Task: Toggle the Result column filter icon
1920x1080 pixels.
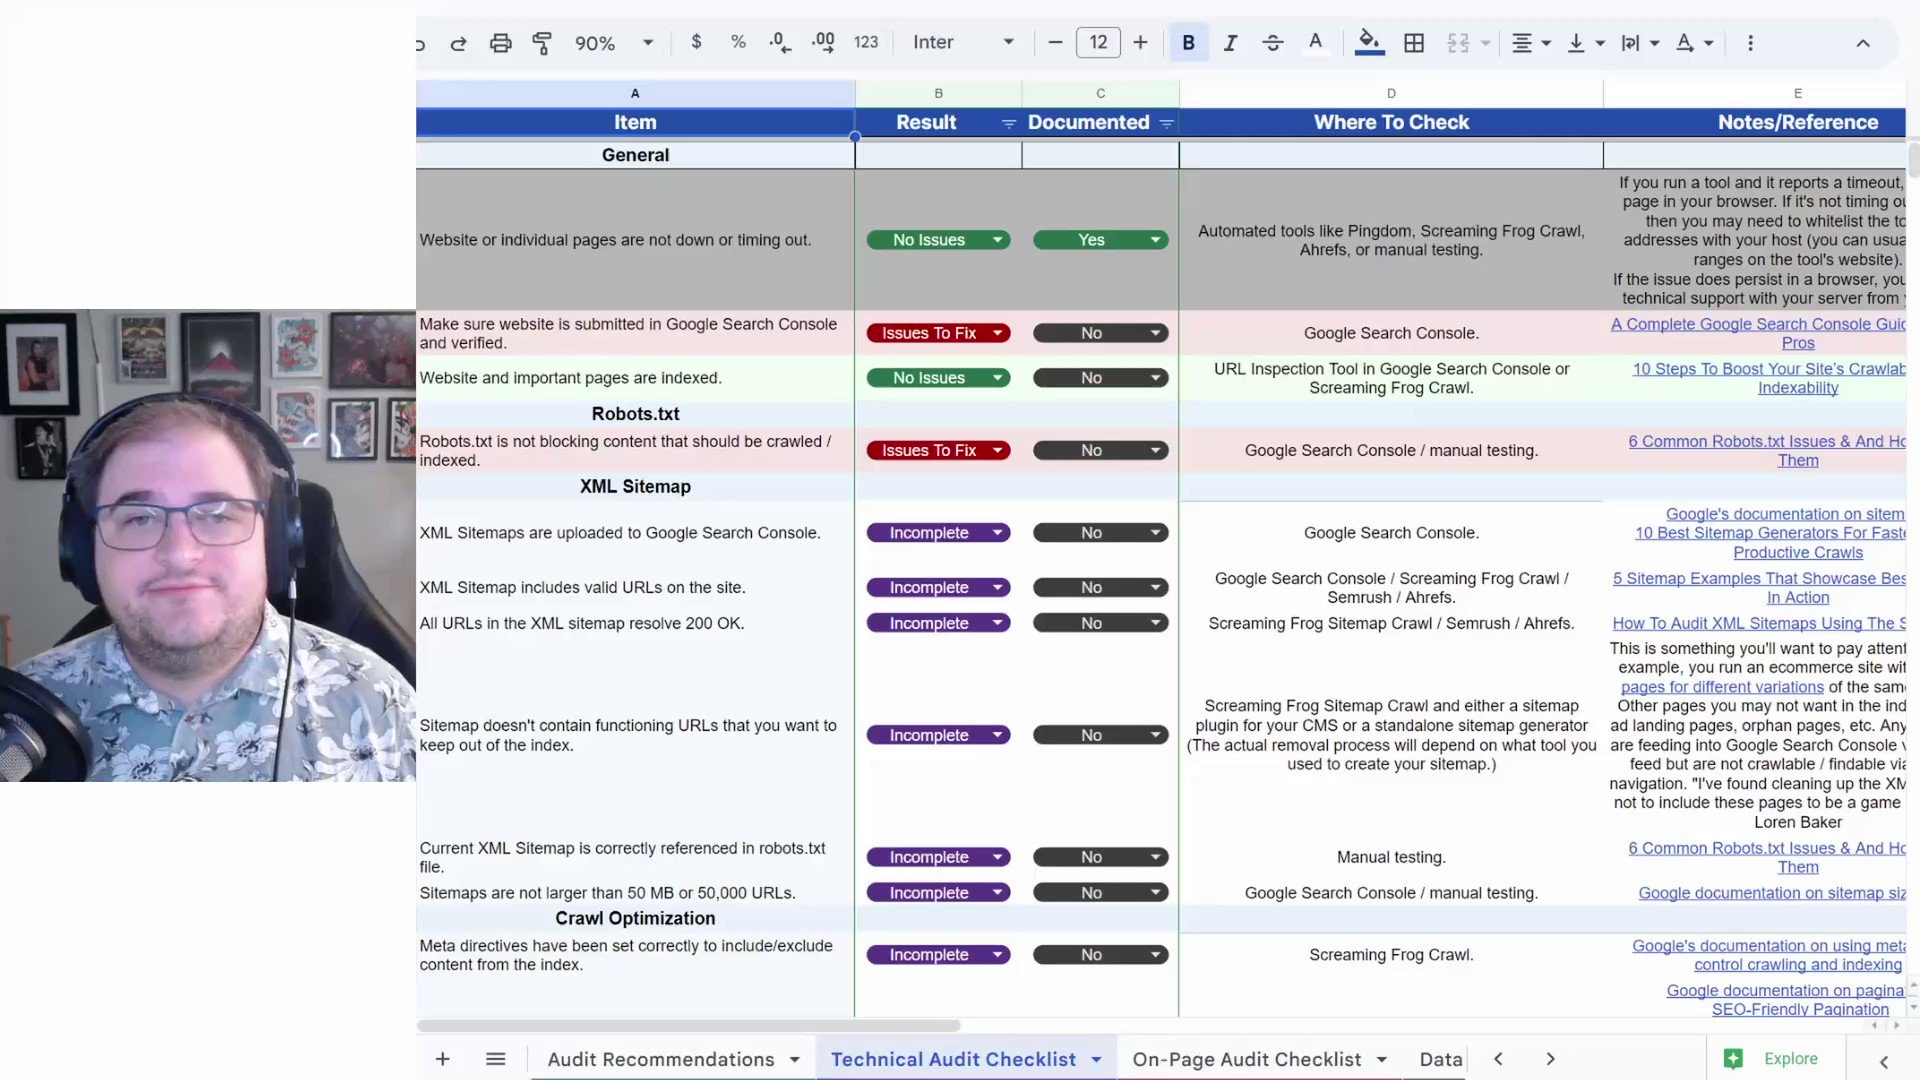Action: (x=1008, y=123)
